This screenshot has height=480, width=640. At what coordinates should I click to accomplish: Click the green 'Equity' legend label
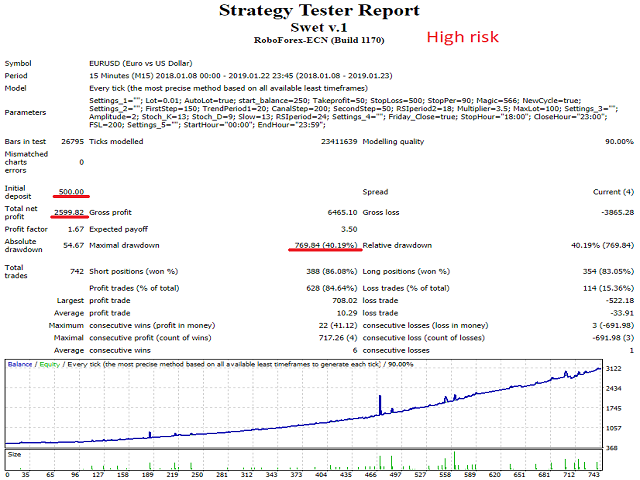(49, 364)
